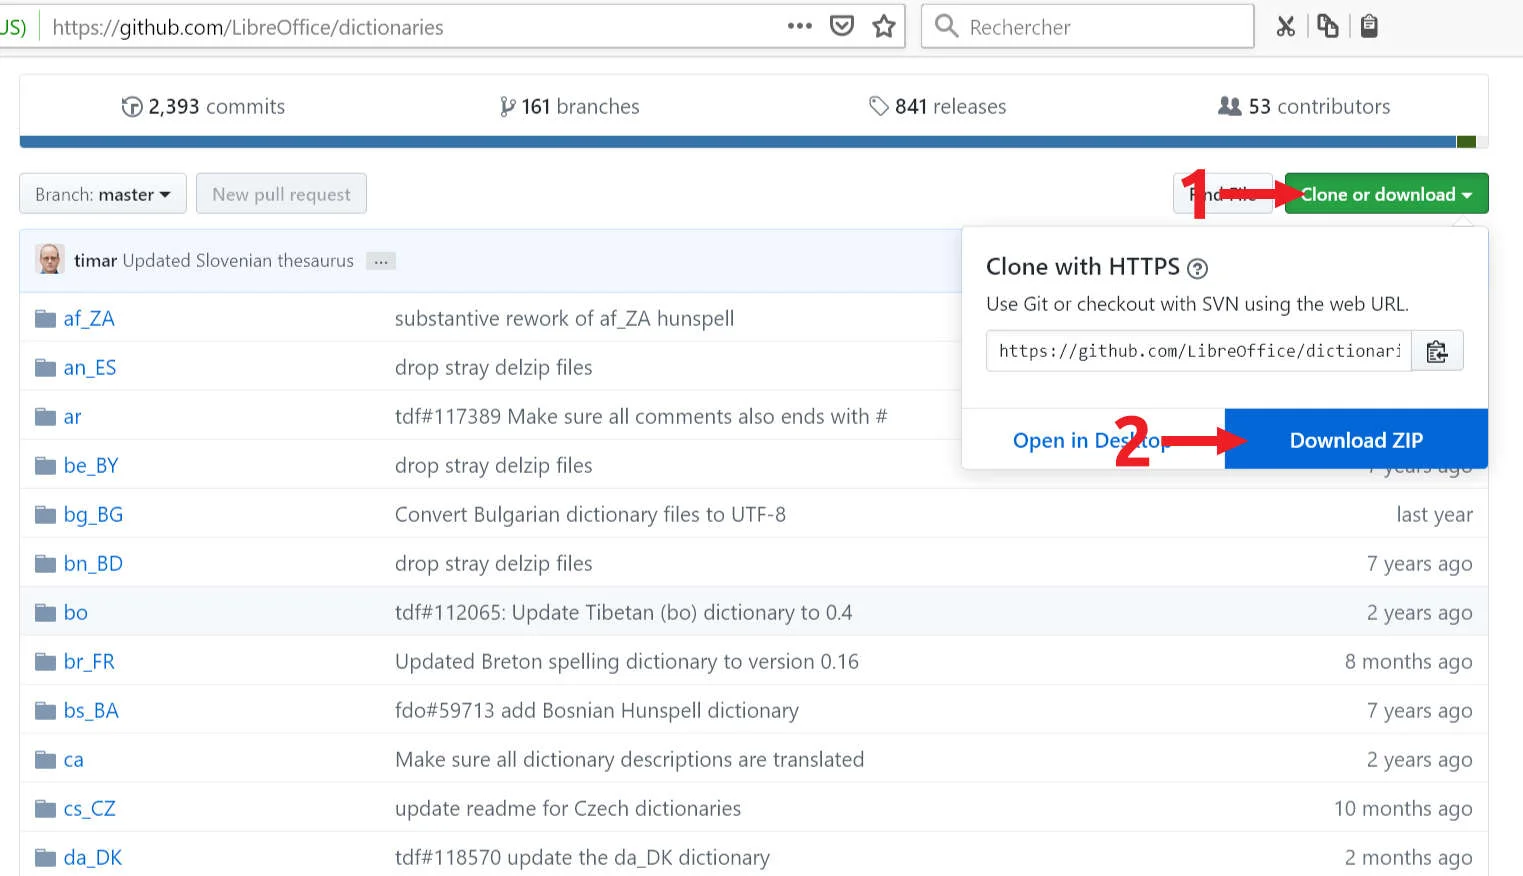Viewport: 1523px width, 876px height.
Task: Click the be_BY folder icon
Action: click(45, 466)
